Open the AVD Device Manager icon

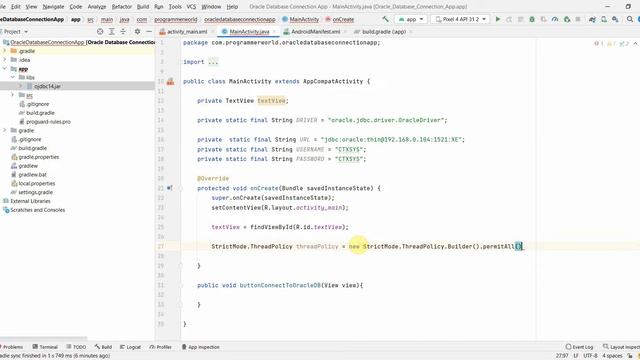[x=604, y=19]
